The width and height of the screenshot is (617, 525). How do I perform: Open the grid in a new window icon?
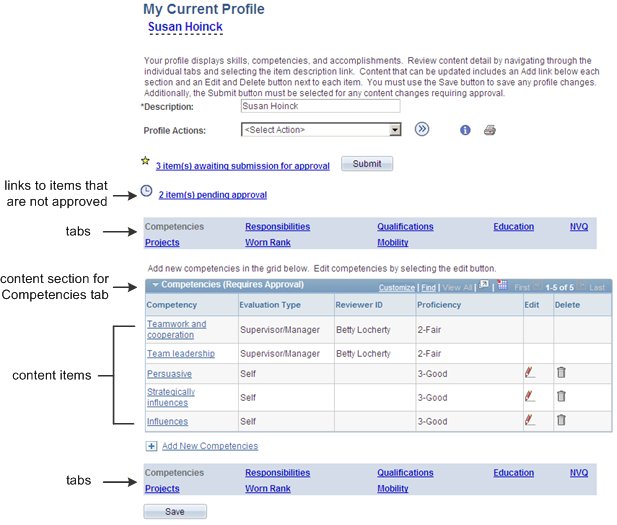pyautogui.click(x=484, y=284)
